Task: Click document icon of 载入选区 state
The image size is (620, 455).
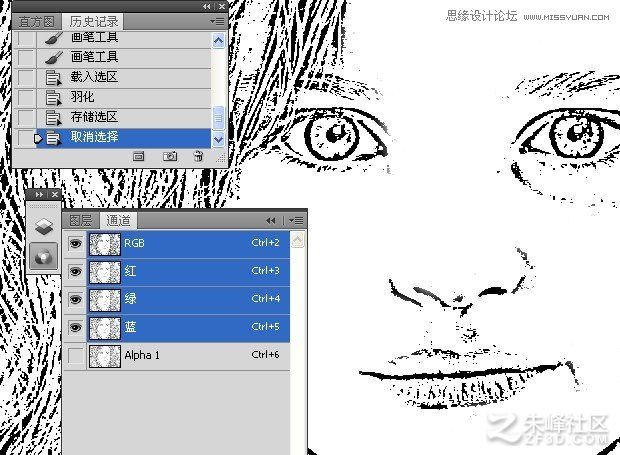Action: coord(53,78)
